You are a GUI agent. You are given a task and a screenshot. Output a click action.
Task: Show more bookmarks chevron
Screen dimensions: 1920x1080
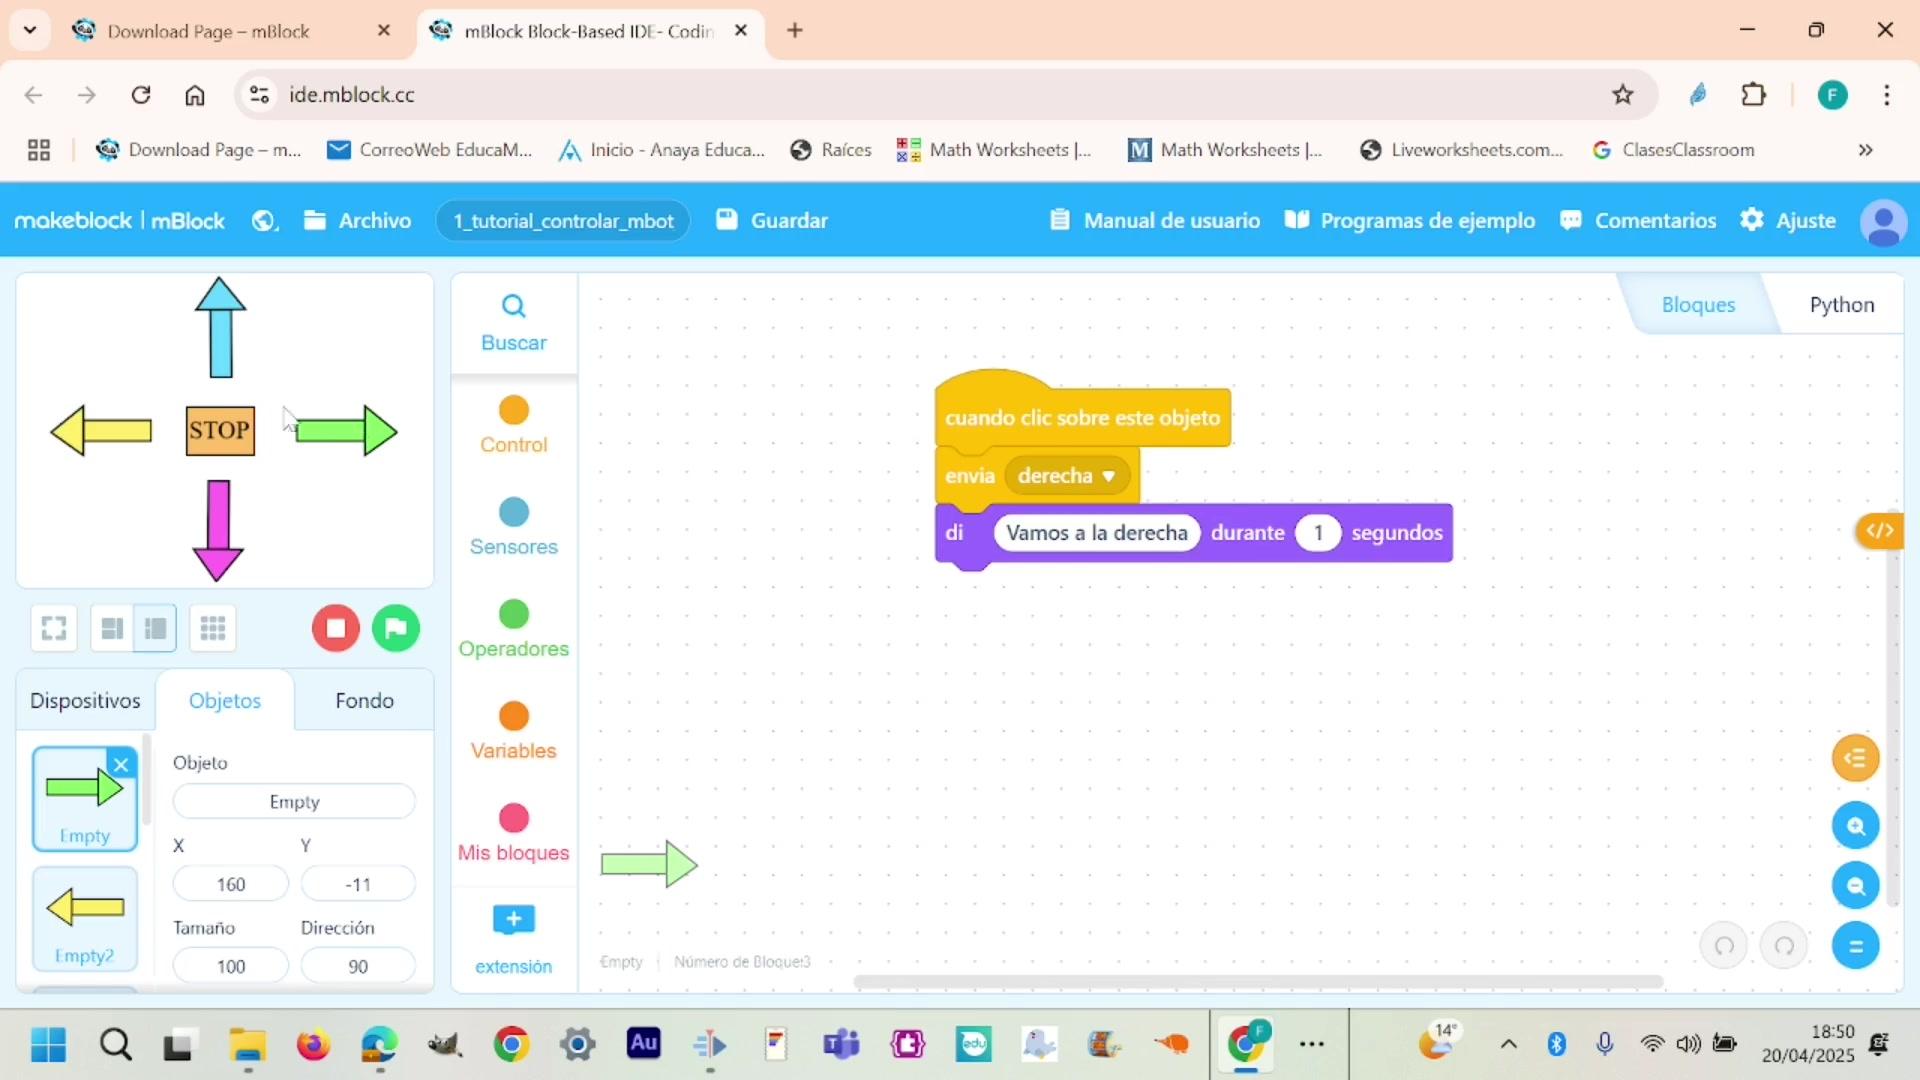coord(1865,150)
